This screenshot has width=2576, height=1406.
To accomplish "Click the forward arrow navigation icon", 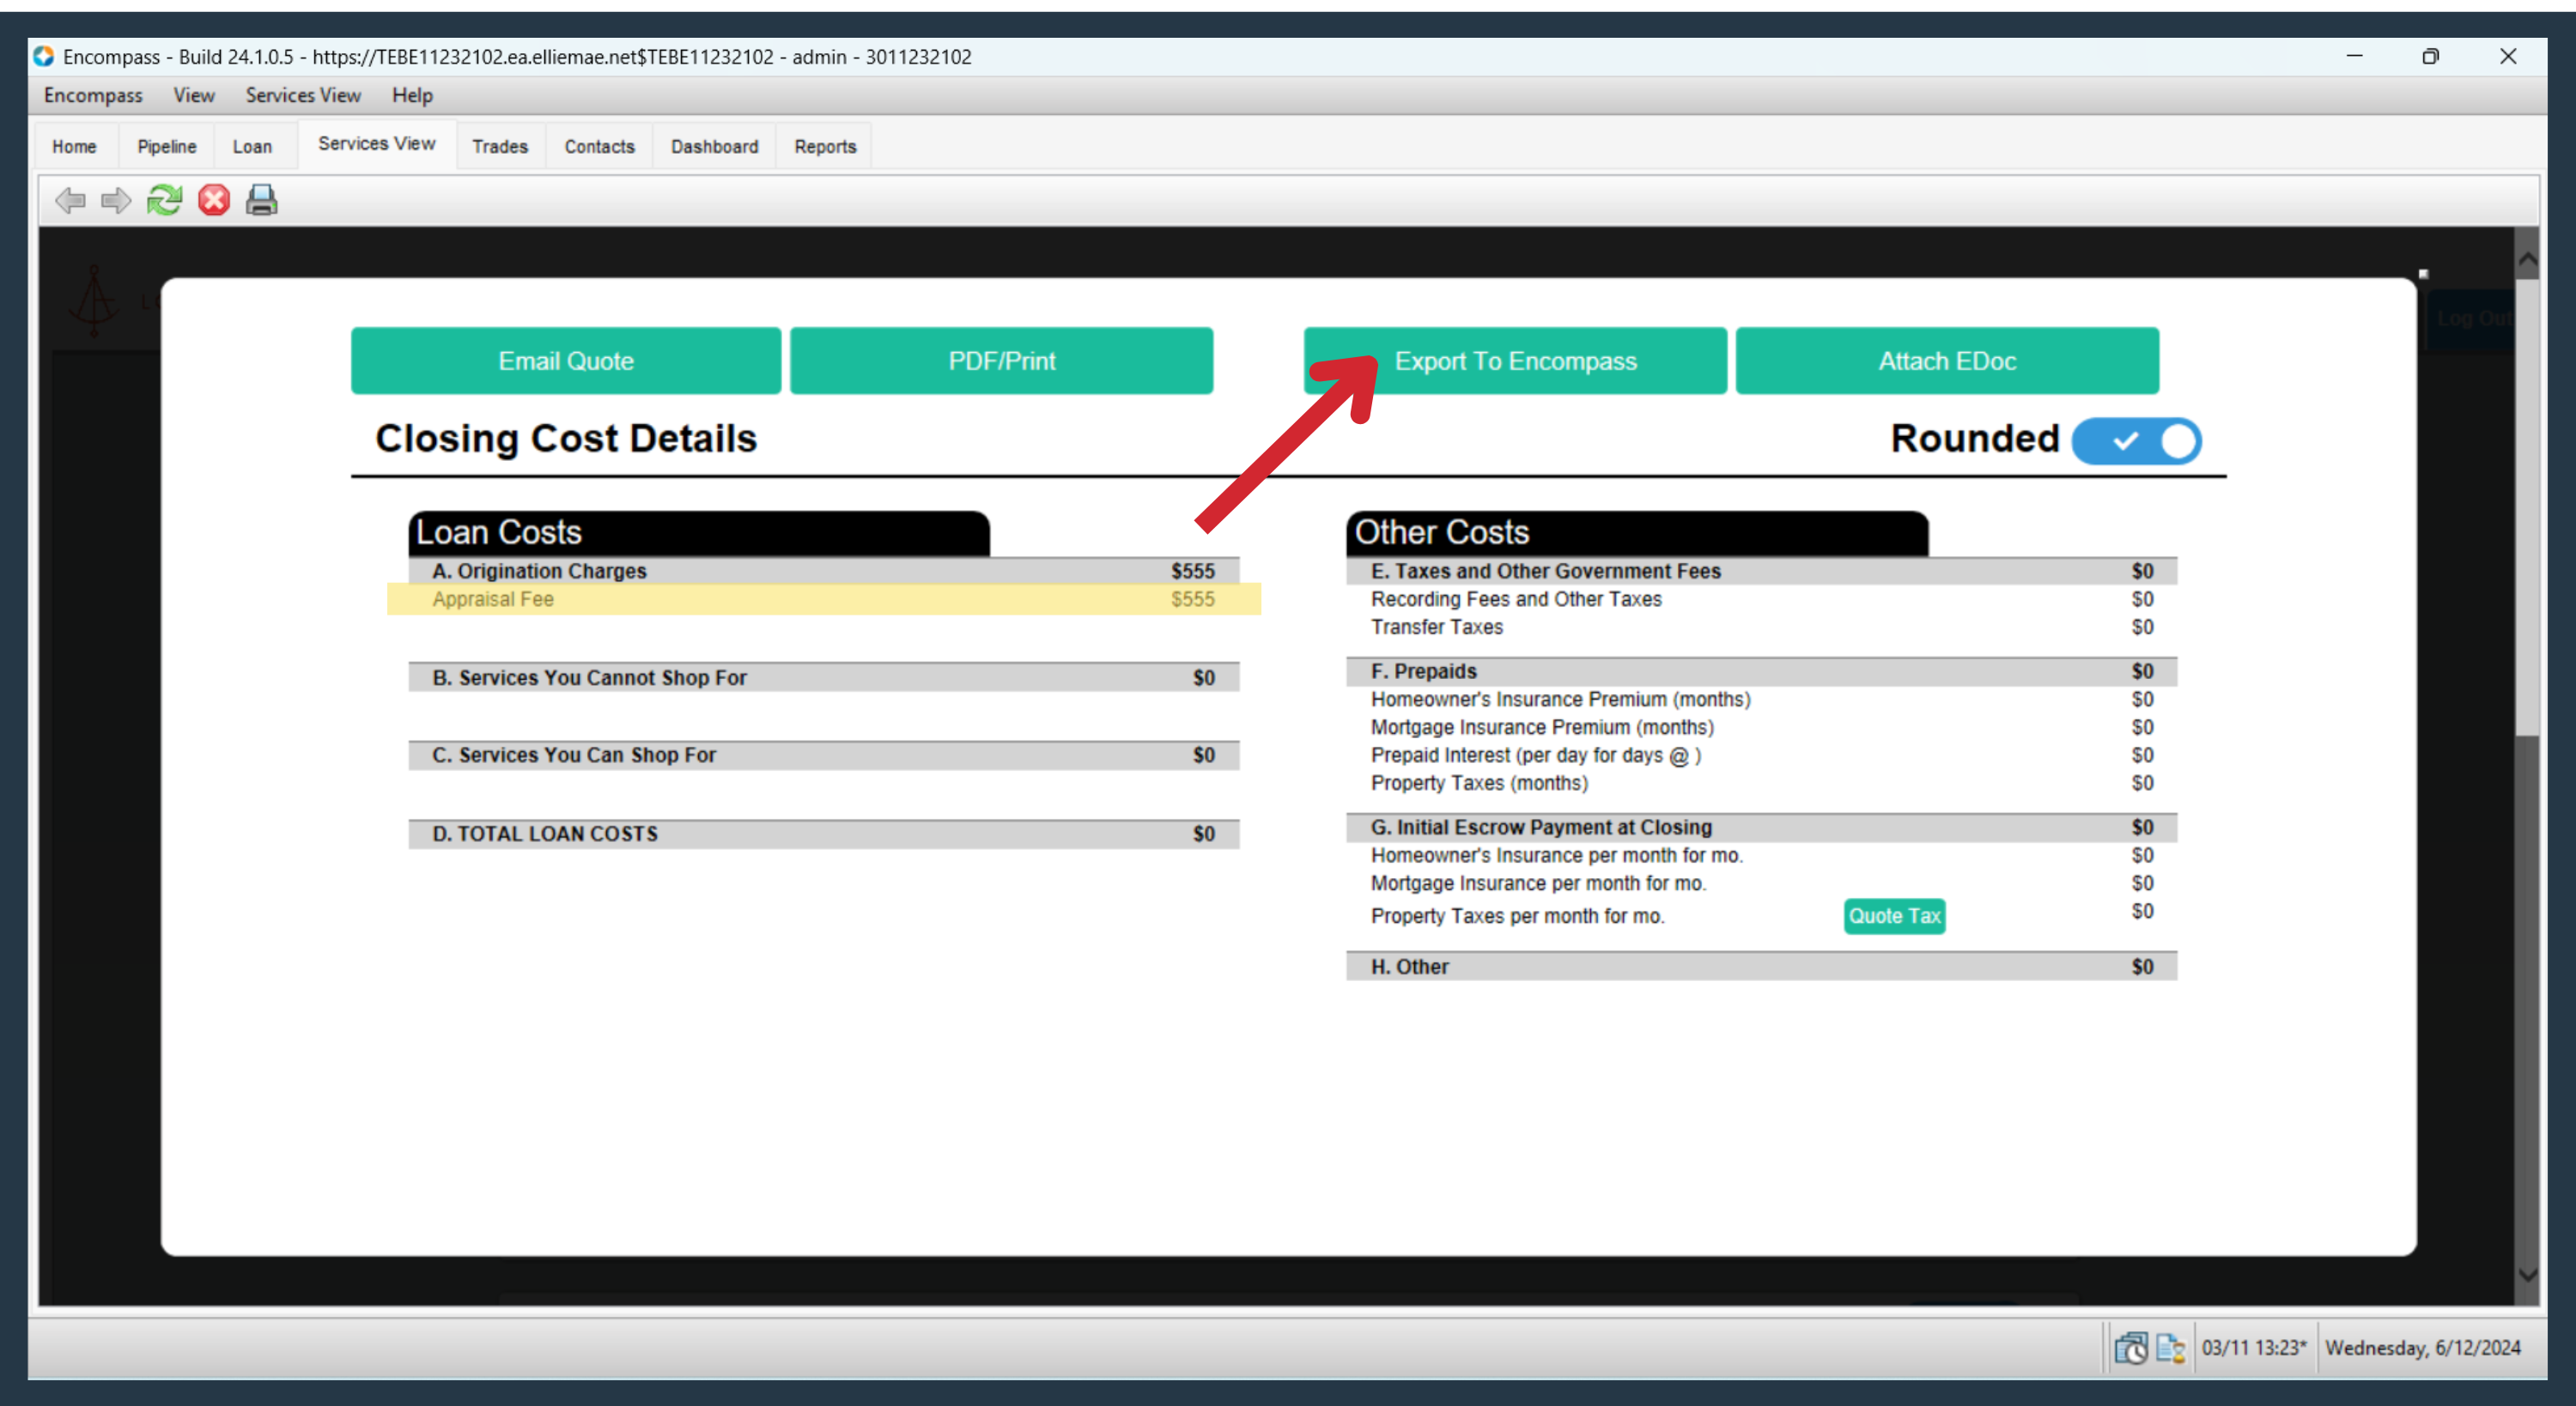I will pyautogui.click(x=116, y=201).
